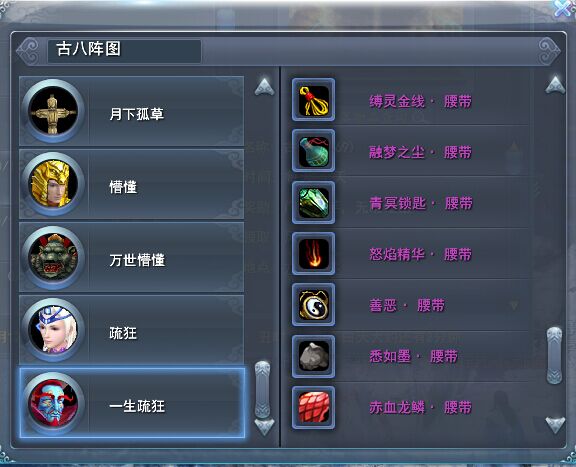Click the left list scroll down arrow
Screen dimensions: 576x467
(x=264, y=426)
